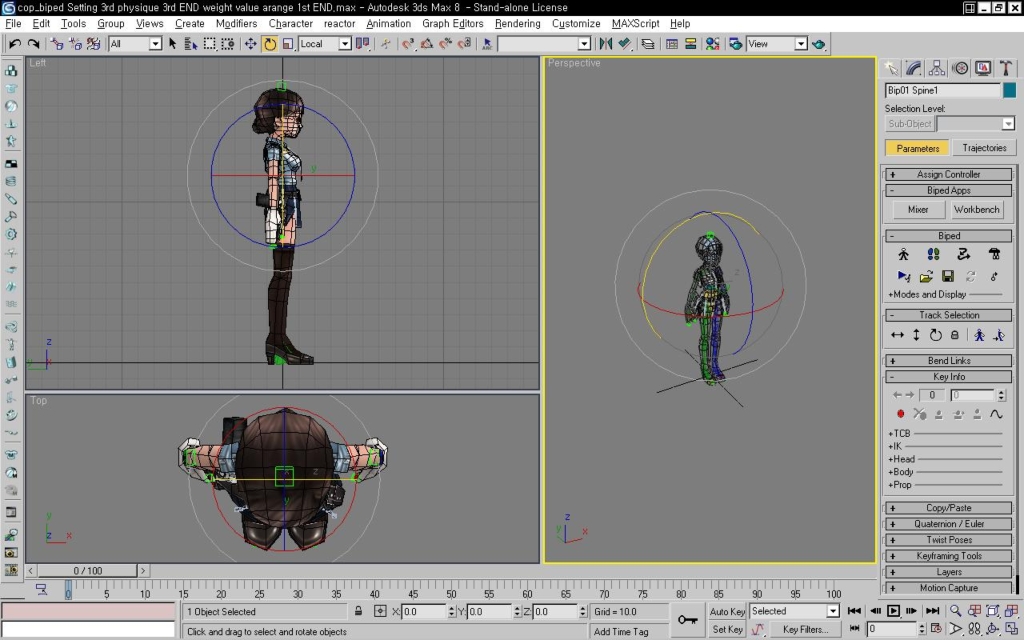Click the Biped Save File floppy icon

click(x=948, y=276)
